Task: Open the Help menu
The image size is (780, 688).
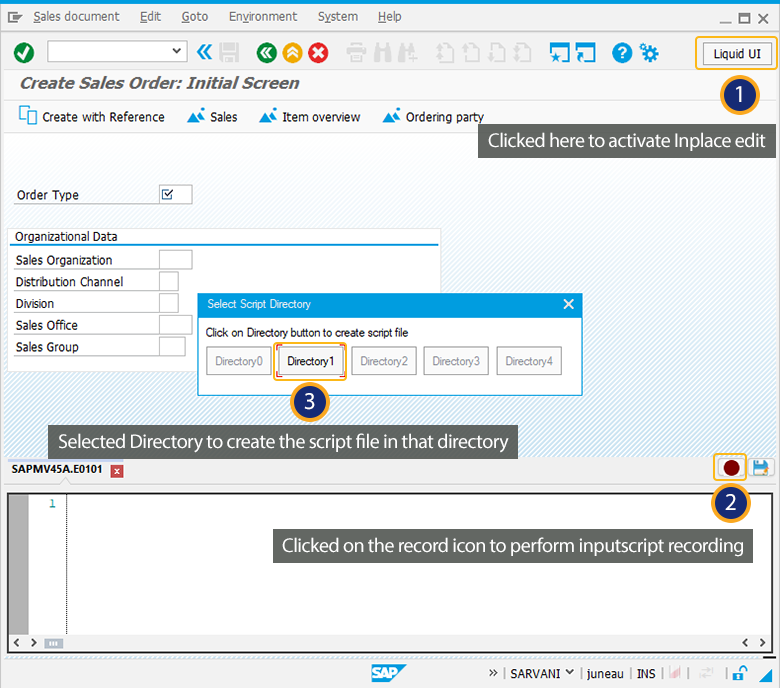Action: [x=390, y=16]
